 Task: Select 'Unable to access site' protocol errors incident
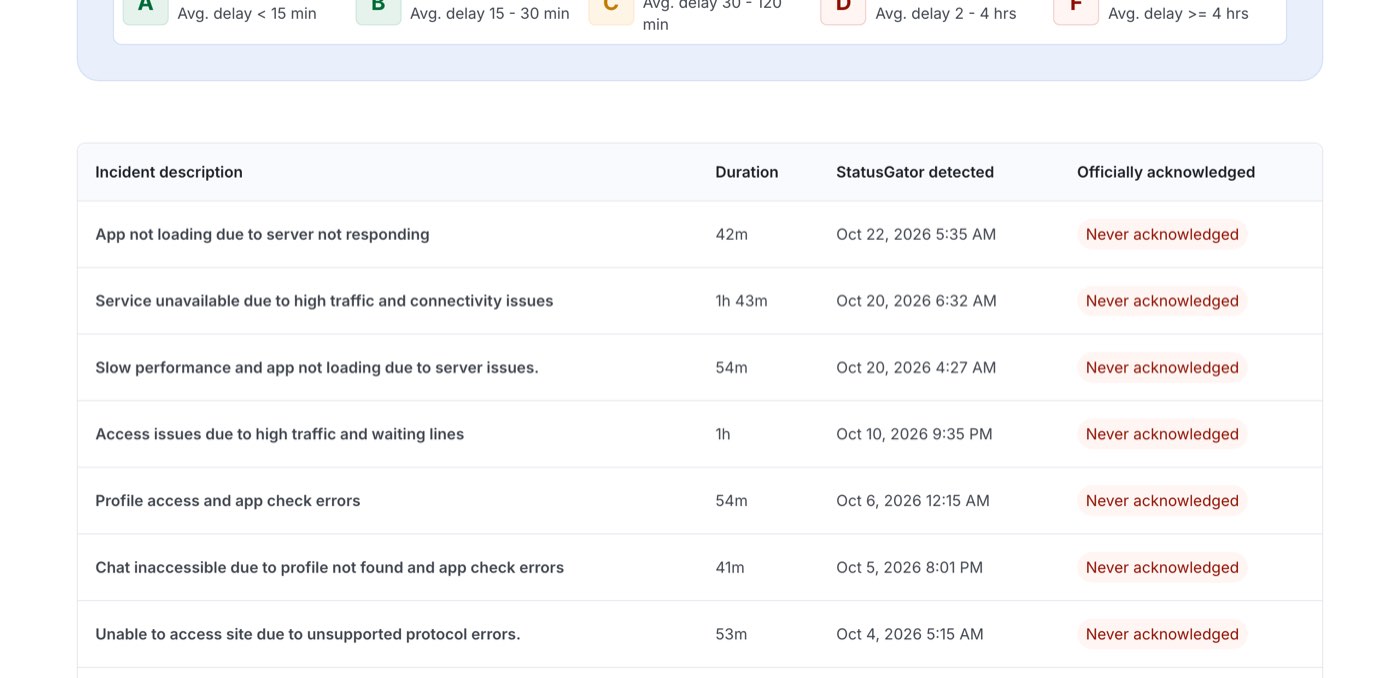tap(308, 634)
